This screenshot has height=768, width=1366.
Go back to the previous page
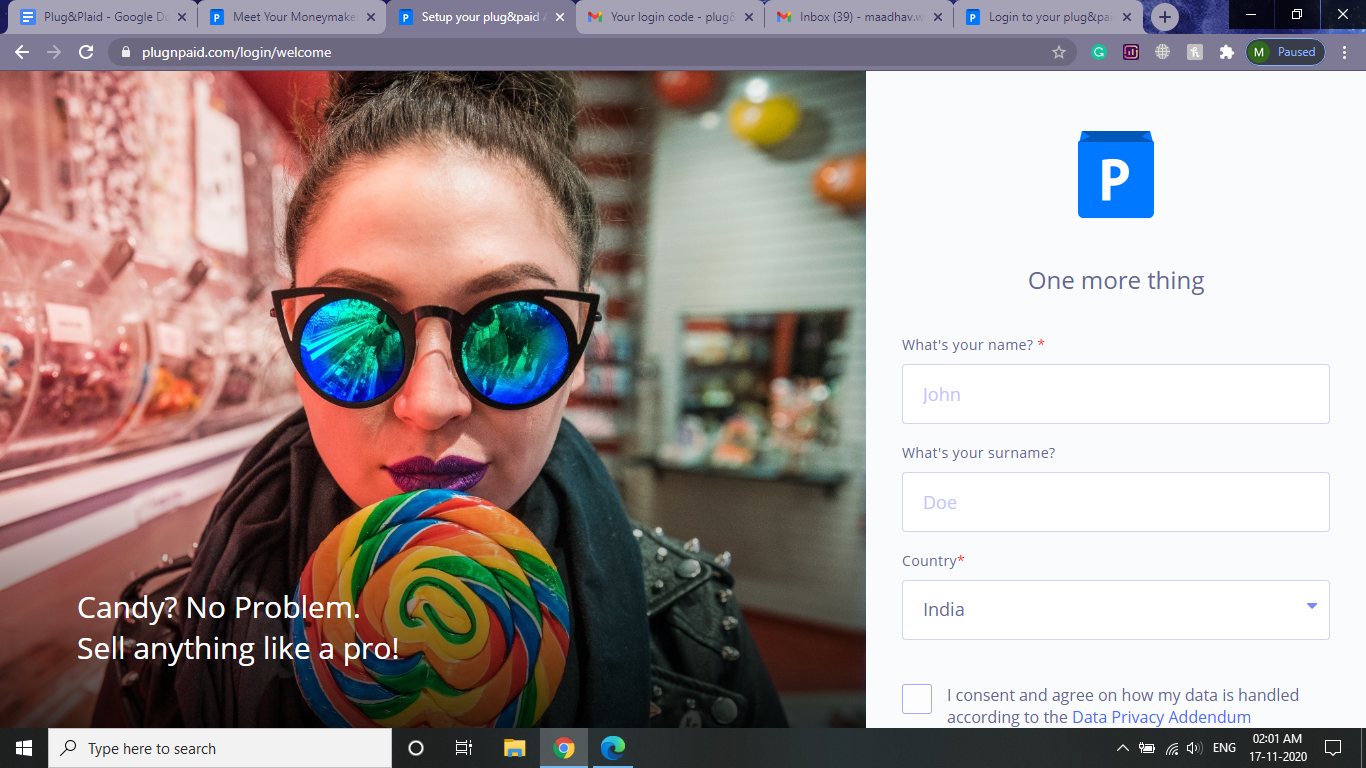click(x=22, y=52)
